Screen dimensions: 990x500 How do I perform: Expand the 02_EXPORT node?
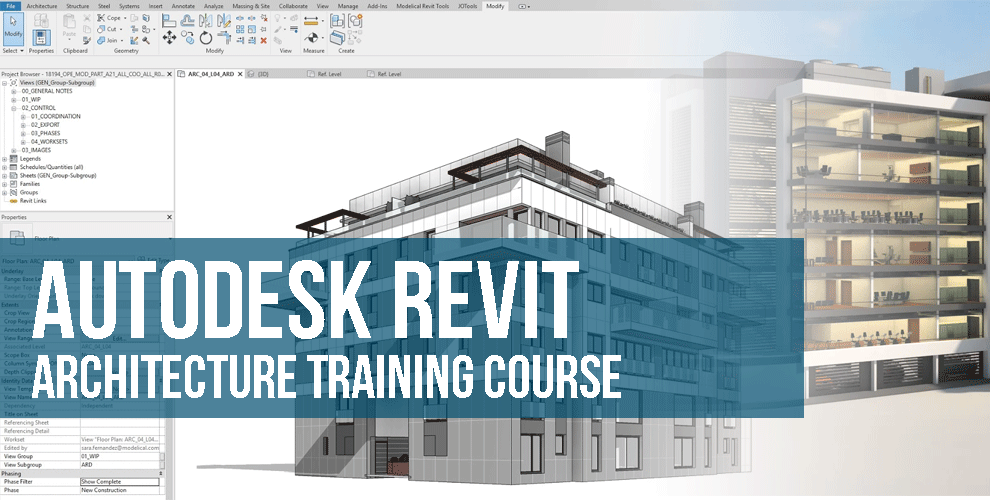tap(23, 125)
